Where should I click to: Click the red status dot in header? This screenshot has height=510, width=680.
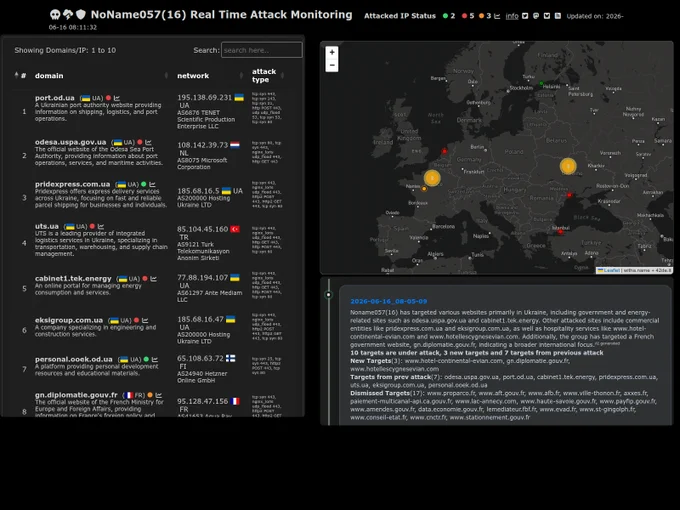[x=464, y=16]
